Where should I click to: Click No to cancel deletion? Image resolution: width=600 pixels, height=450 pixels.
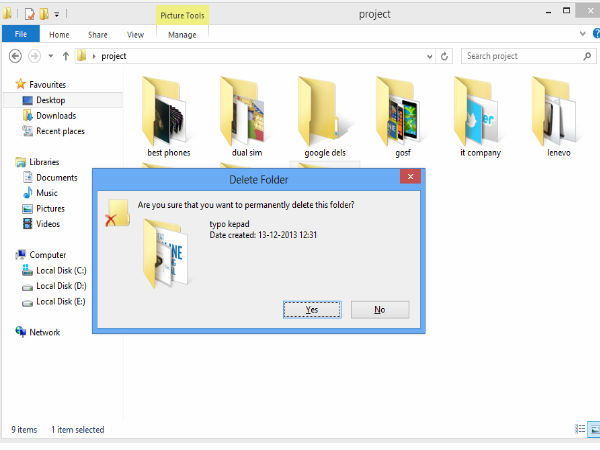379,310
